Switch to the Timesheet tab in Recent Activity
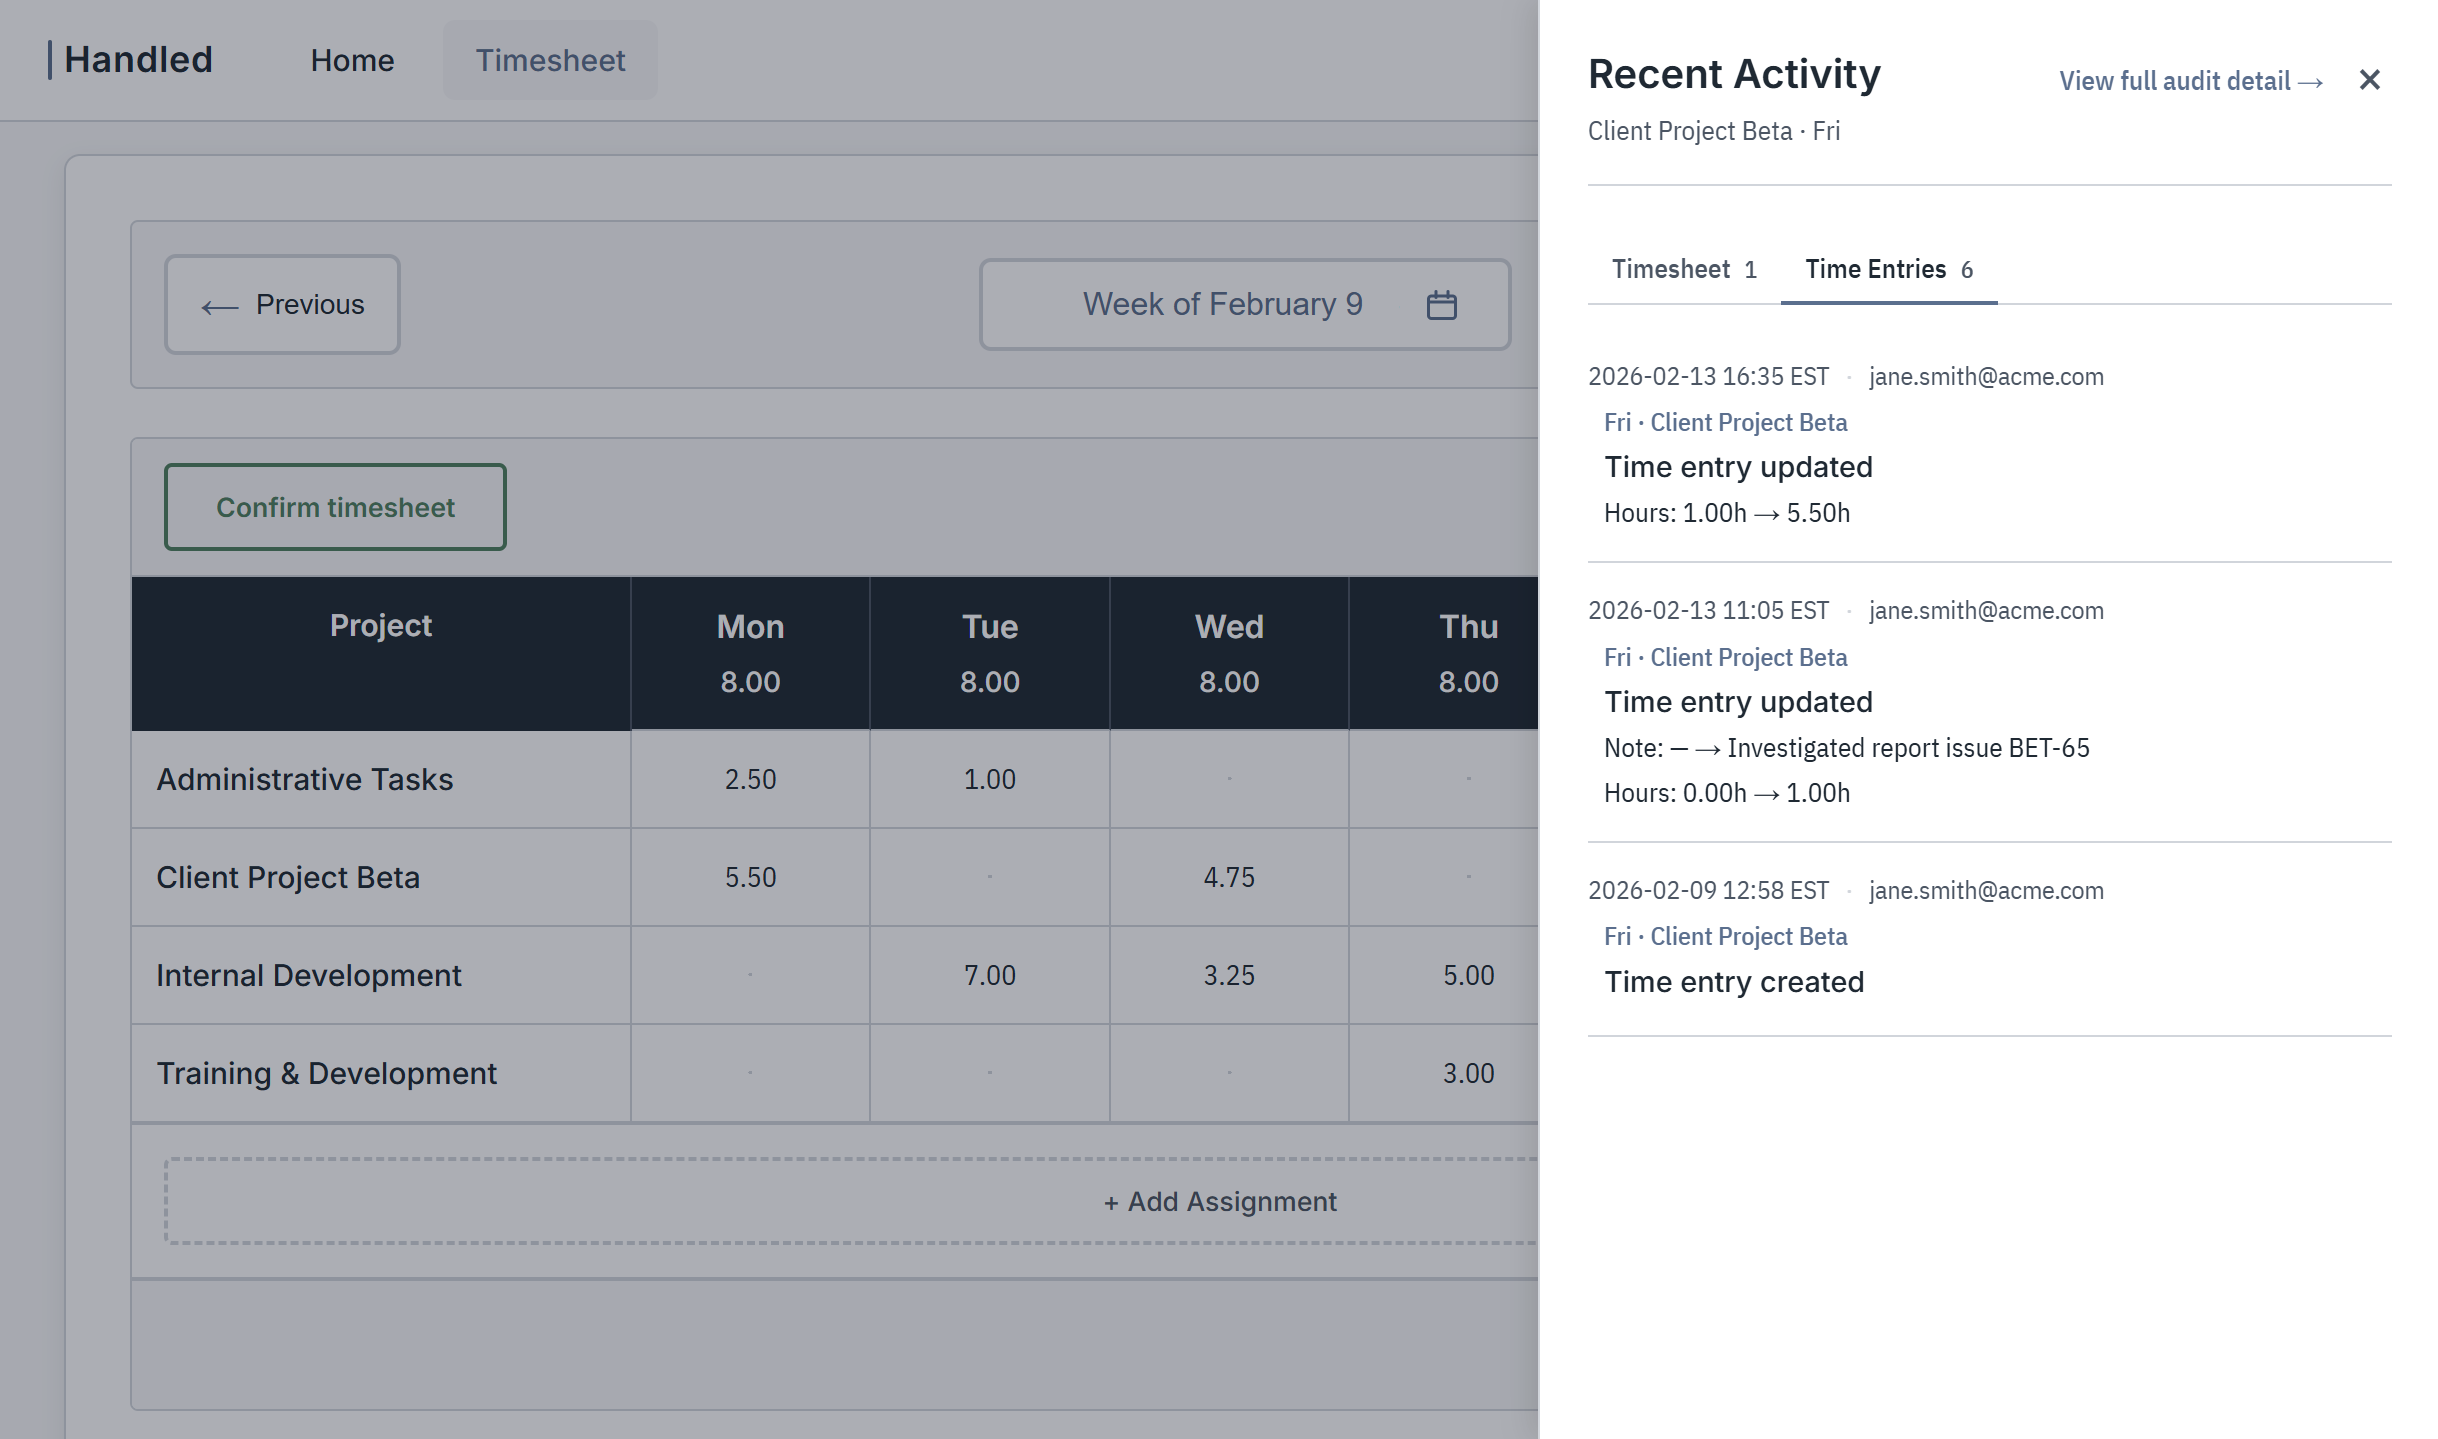The height and width of the screenshot is (1439, 2438). pos(1673,268)
